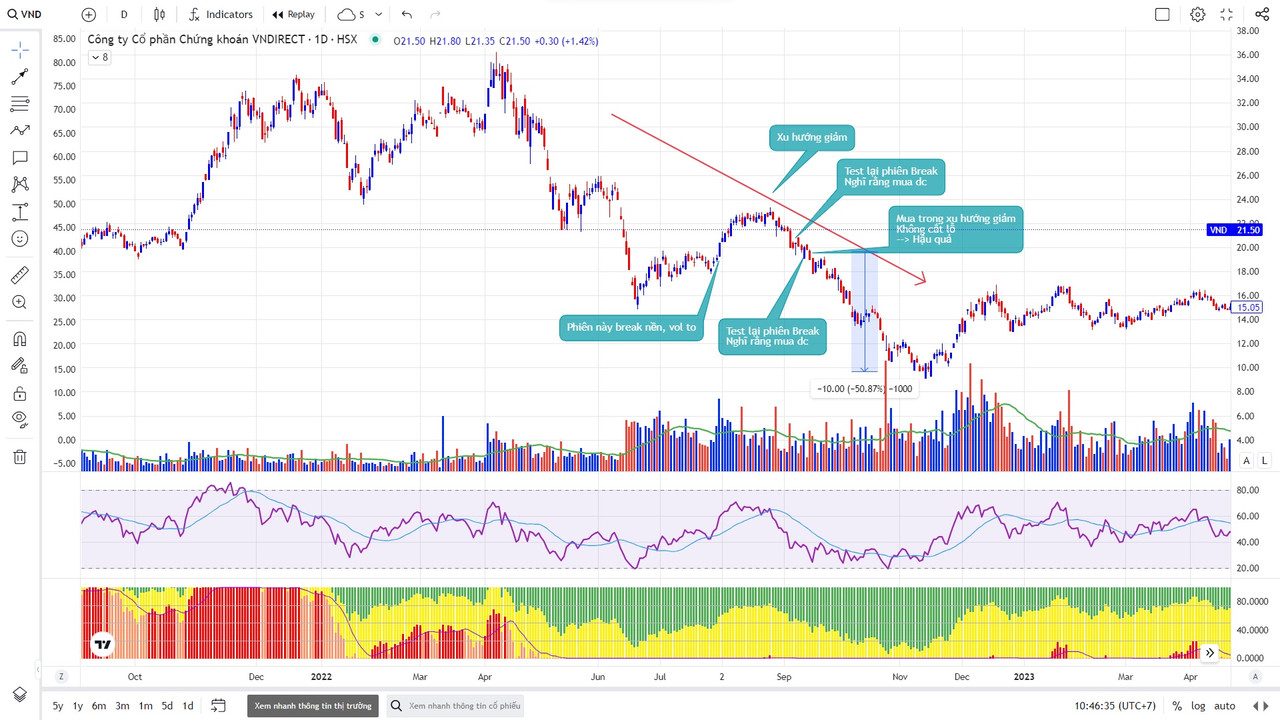The width and height of the screenshot is (1280, 720).
Task: Set date range to 1y
Action: tap(78, 706)
